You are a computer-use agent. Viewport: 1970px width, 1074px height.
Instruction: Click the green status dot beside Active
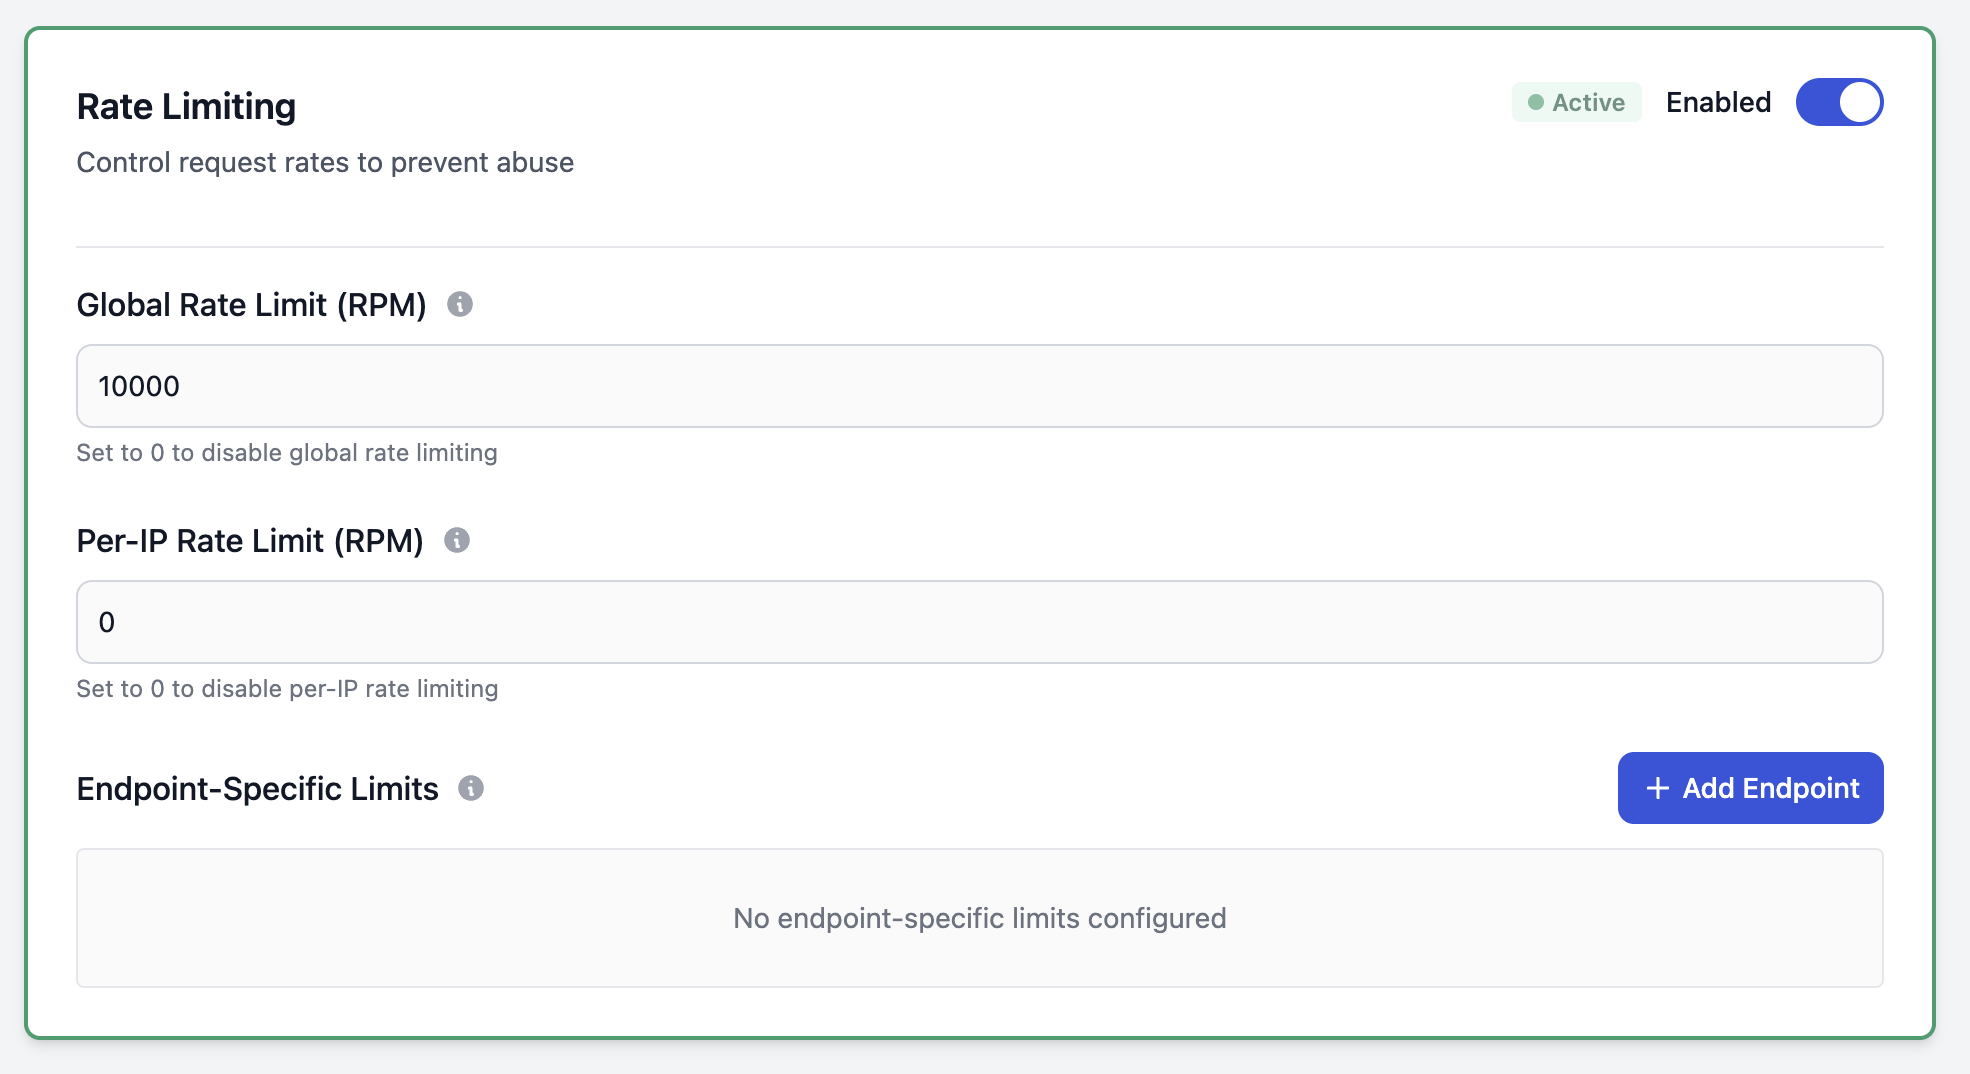[1534, 102]
